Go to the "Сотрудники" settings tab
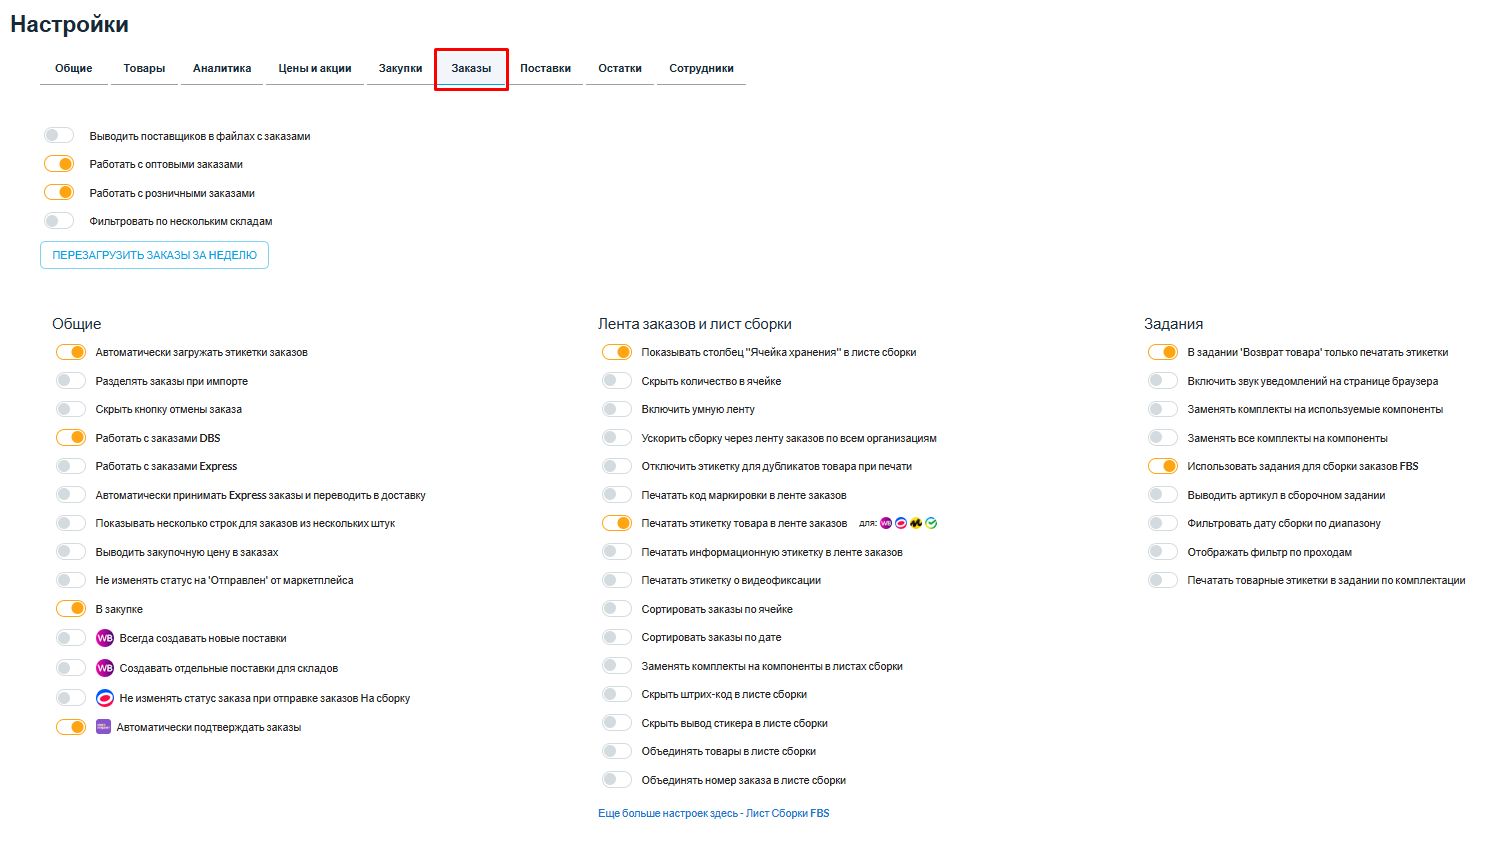This screenshot has width=1493, height=851. pyautogui.click(x=701, y=69)
